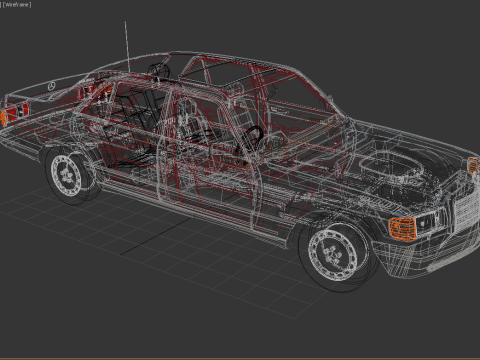Screen dimensions: 480x360
Task: Select the steering wheel inside the cabin
Action: click(253, 138)
